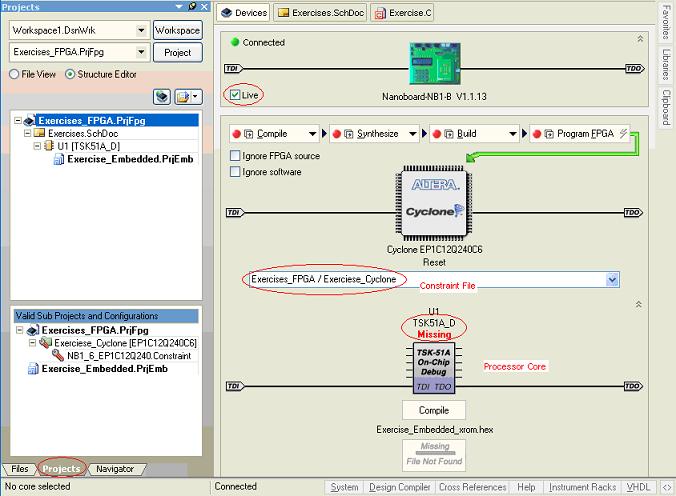Open the Cross References status bar panel
The width and height of the screenshot is (676, 496).
click(x=473, y=487)
